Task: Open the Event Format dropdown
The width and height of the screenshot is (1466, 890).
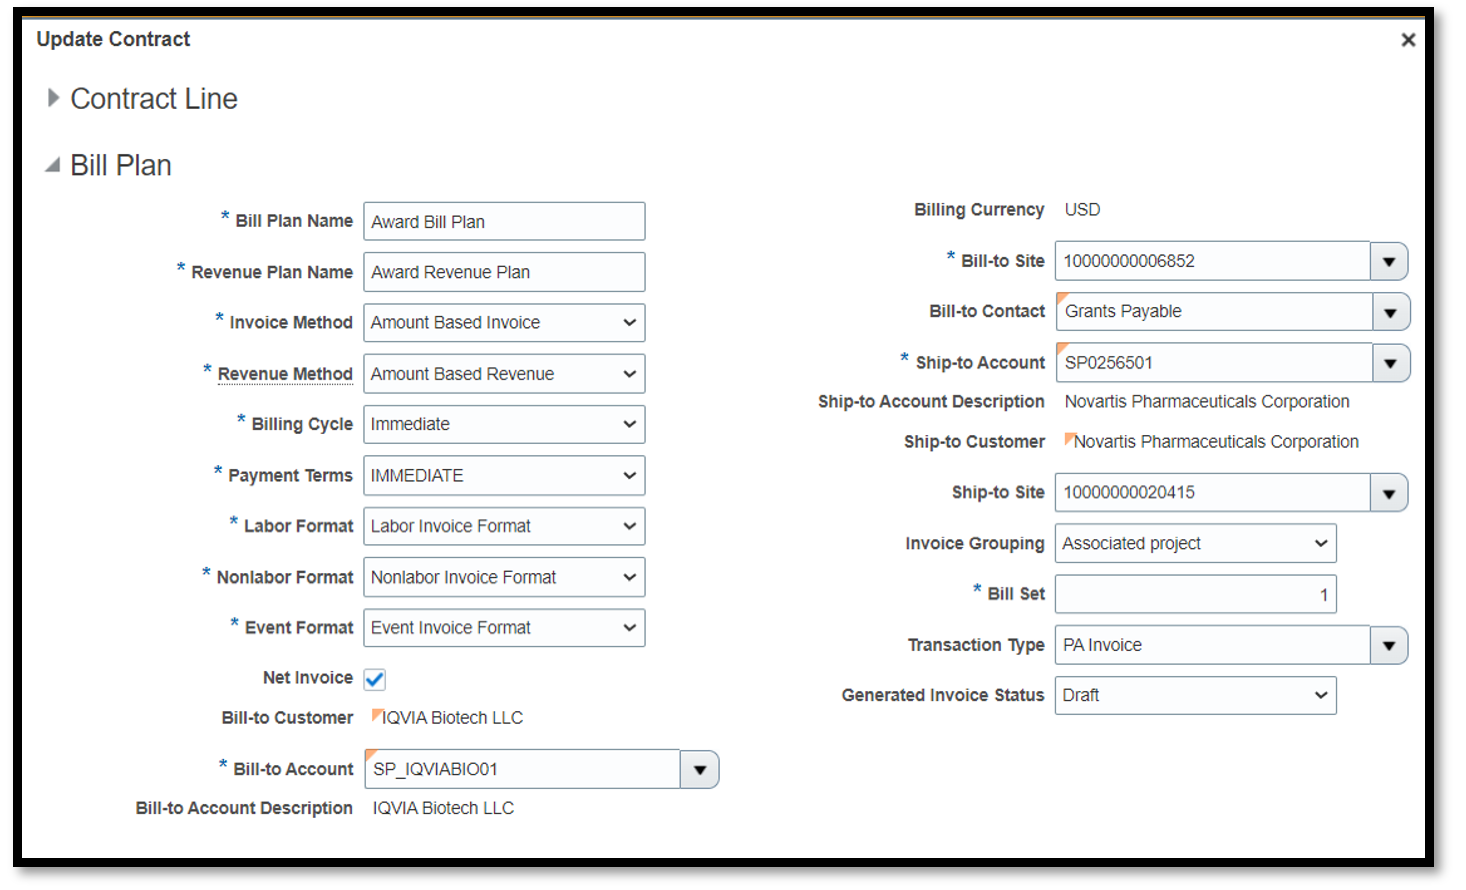Action: [x=504, y=628]
